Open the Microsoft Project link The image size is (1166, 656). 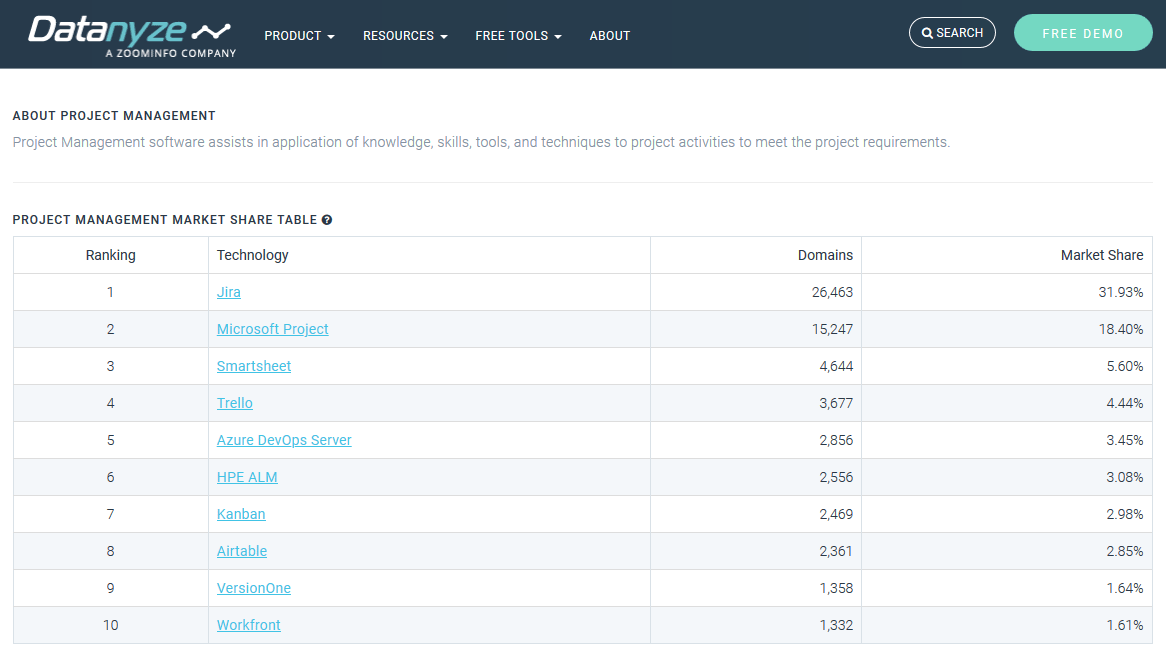[x=272, y=329]
